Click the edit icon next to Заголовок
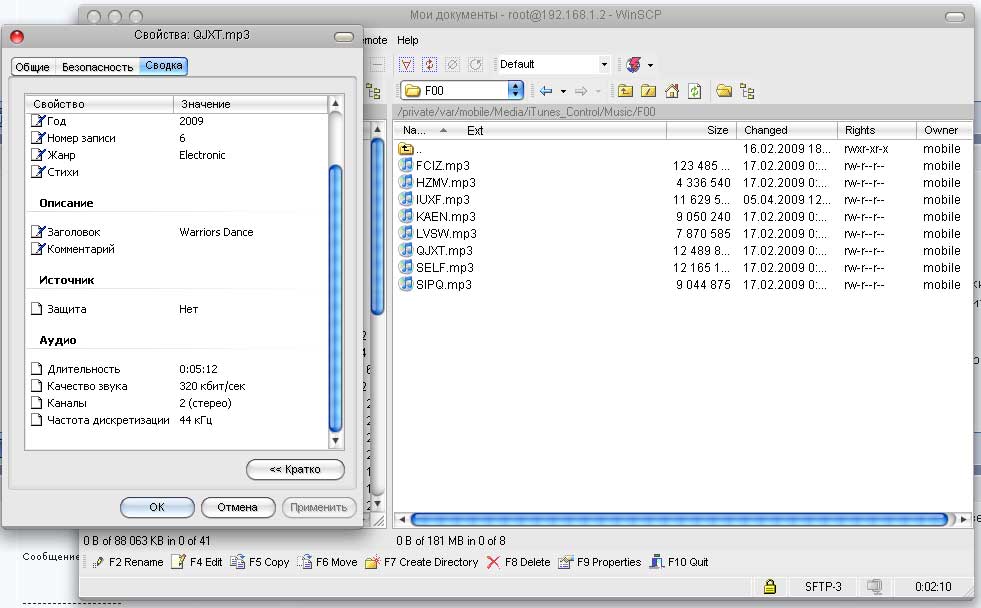 [38, 231]
